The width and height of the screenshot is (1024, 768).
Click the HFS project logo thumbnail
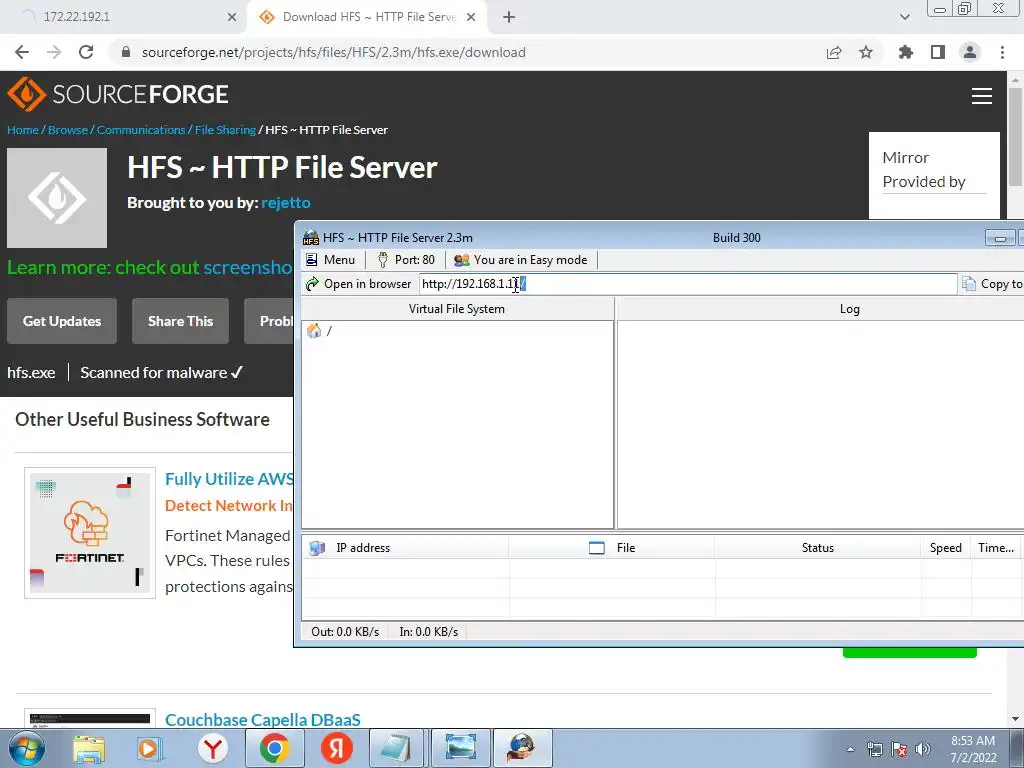[x=57, y=198]
